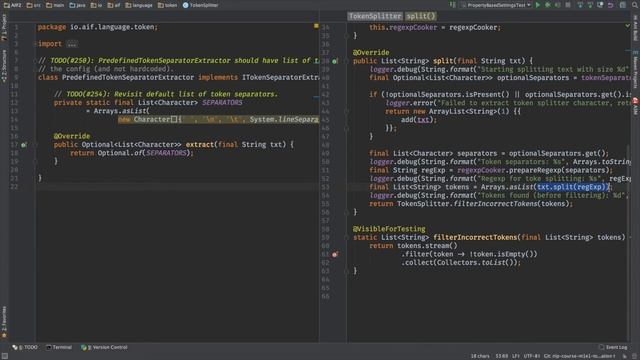Image resolution: width=640 pixels, height=360 pixels.
Task: Commit changes VCS icon
Action: point(590,5)
